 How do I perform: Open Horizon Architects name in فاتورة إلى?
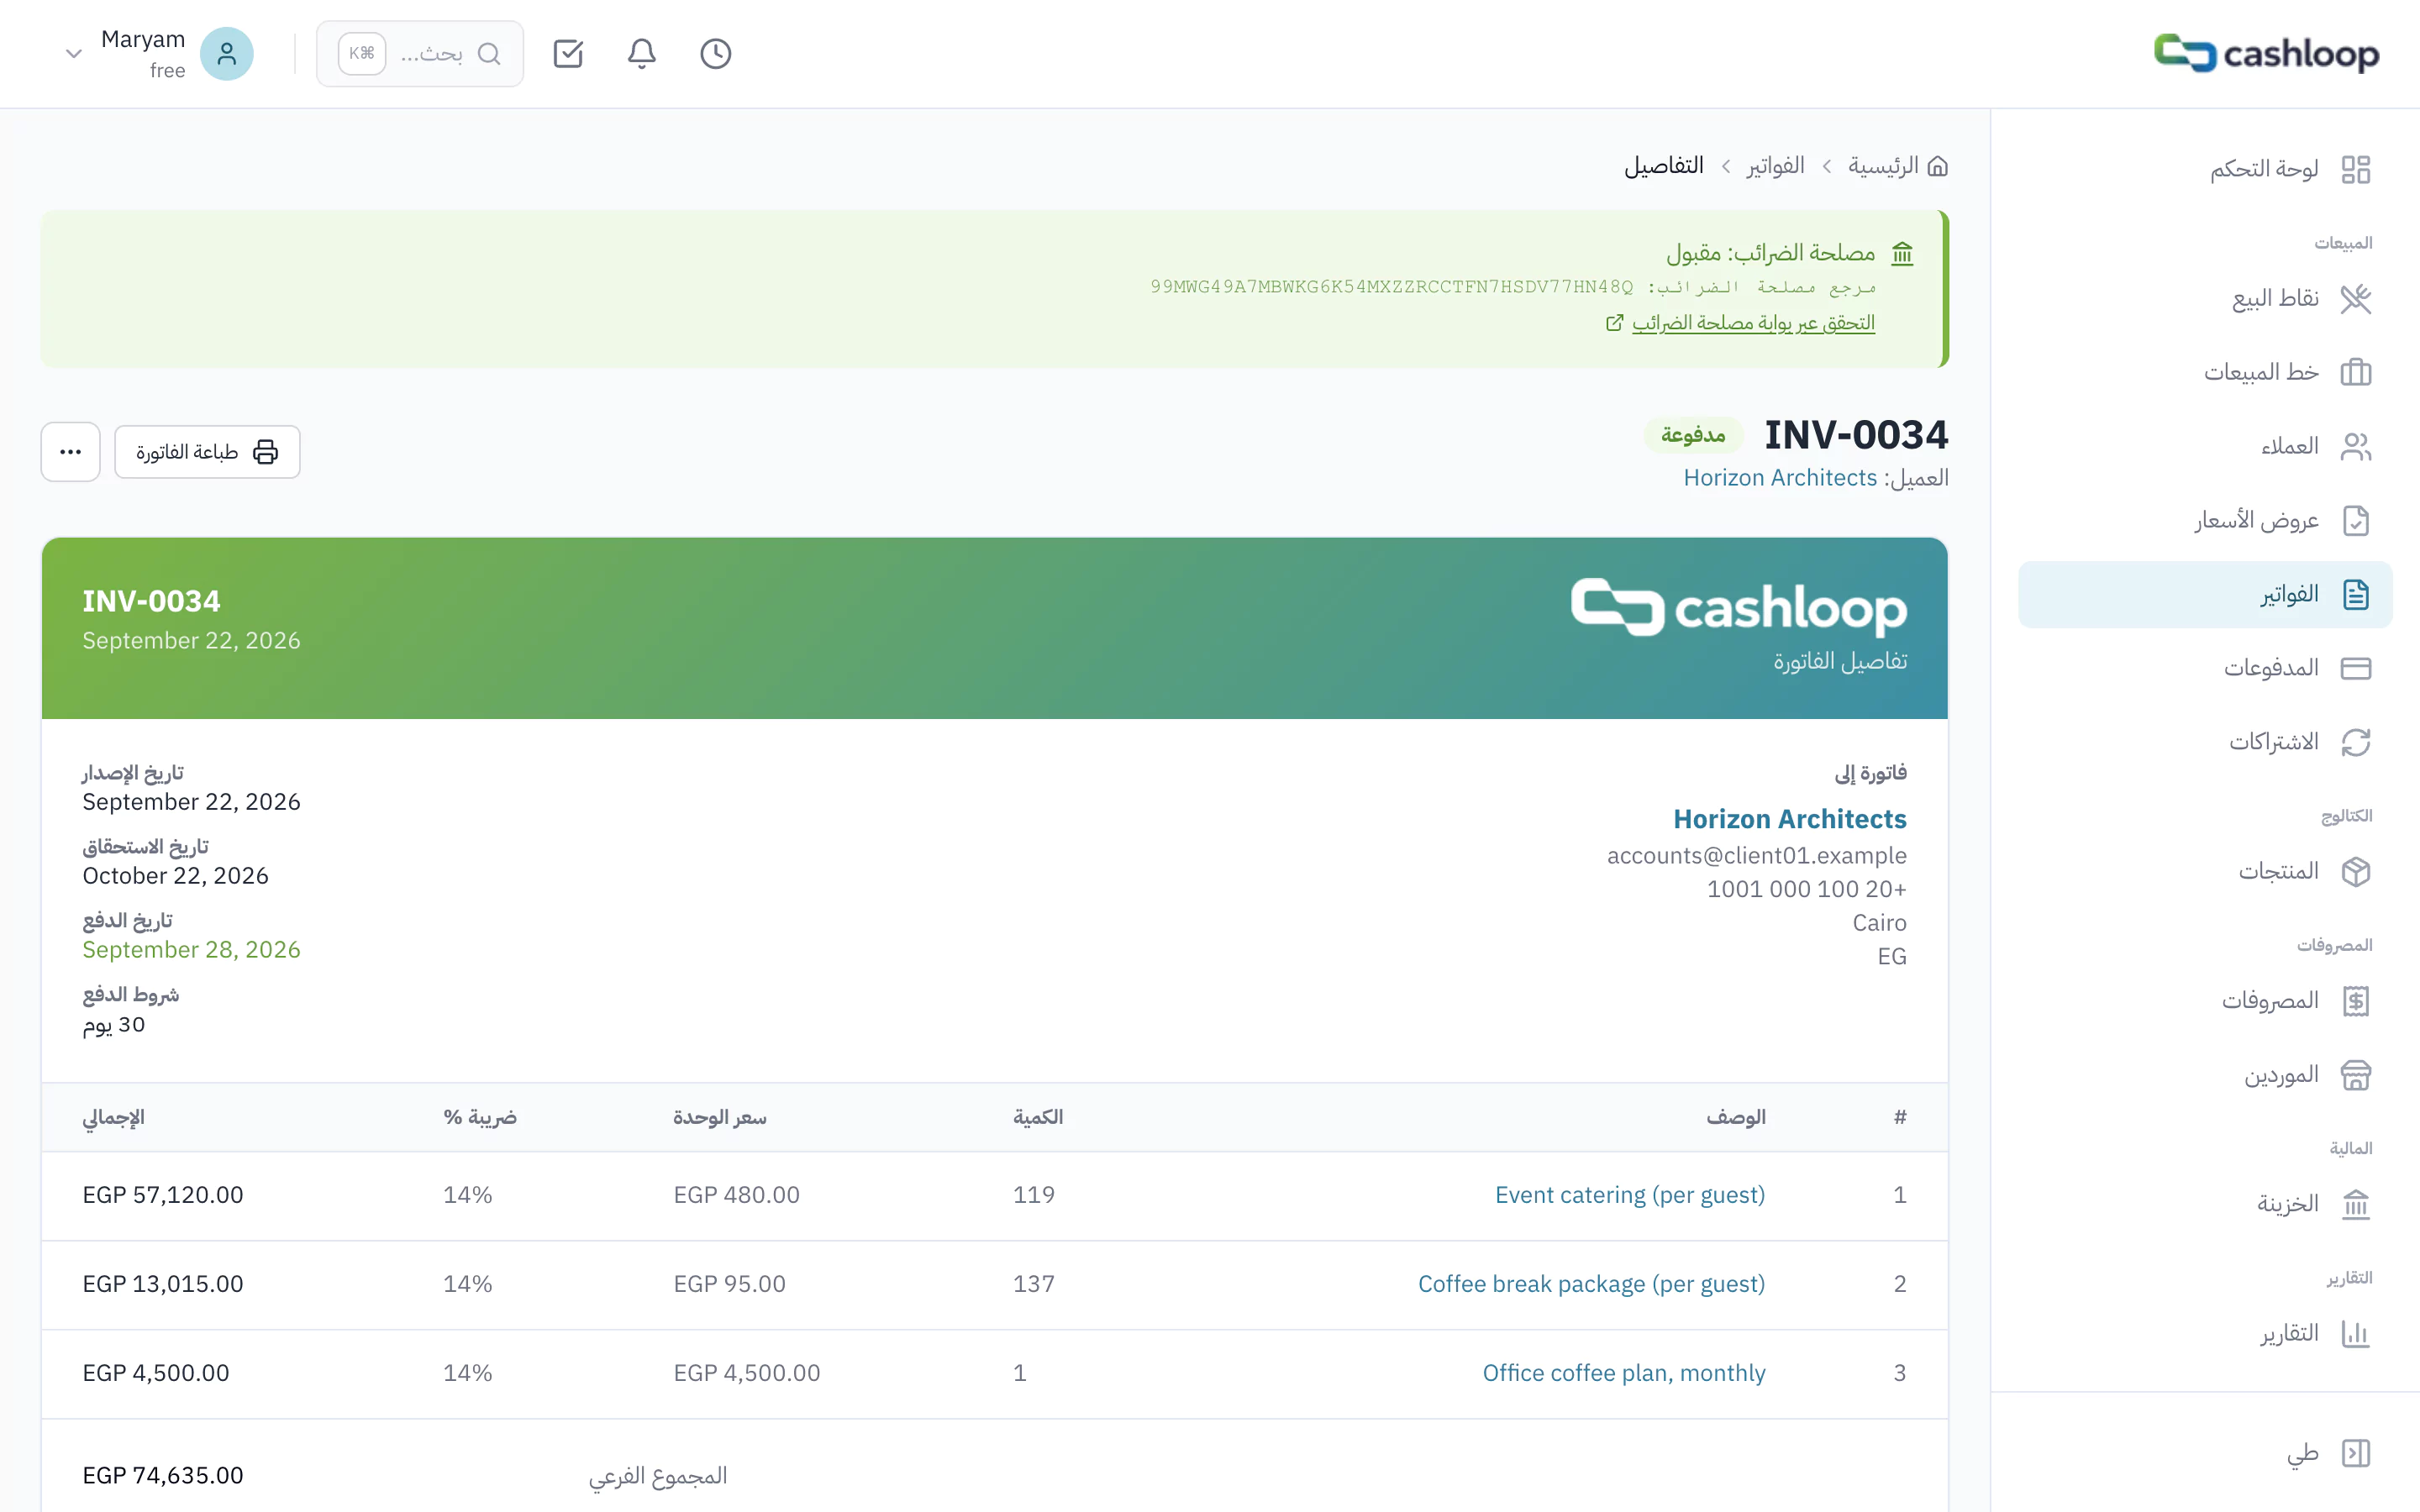pos(1790,819)
